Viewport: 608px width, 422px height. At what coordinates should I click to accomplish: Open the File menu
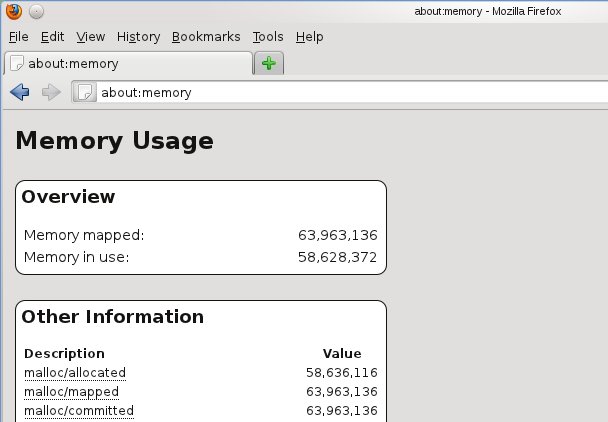(19, 37)
